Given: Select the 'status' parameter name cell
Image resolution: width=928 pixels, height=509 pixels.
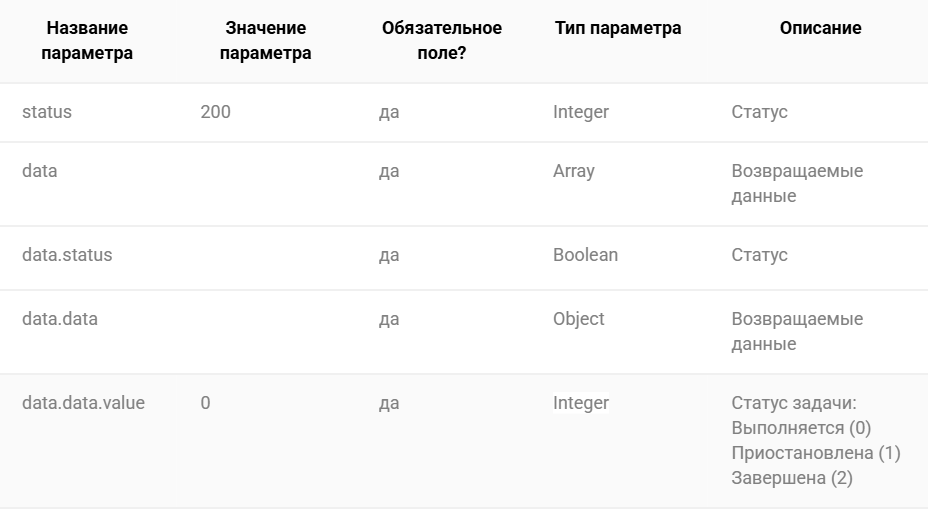Looking at the screenshot, I should click(47, 112).
